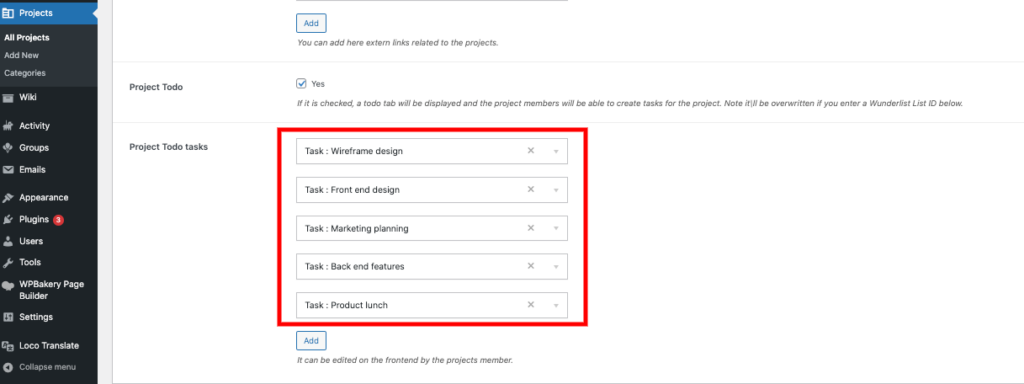
Task: Remove the Wireframe design task selection
Action: pos(531,150)
